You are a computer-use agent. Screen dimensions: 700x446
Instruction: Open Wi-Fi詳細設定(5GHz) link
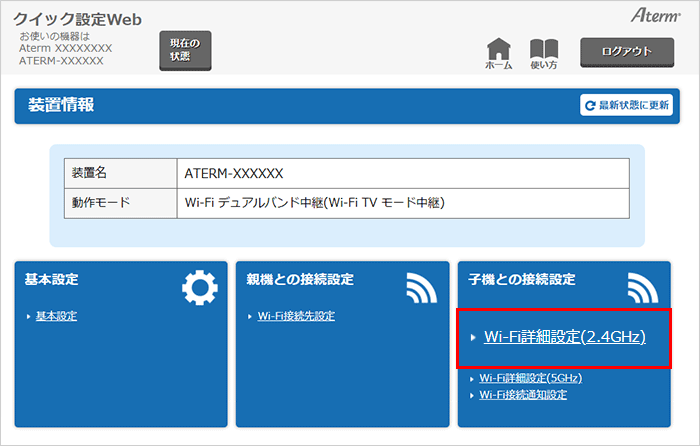530,379
